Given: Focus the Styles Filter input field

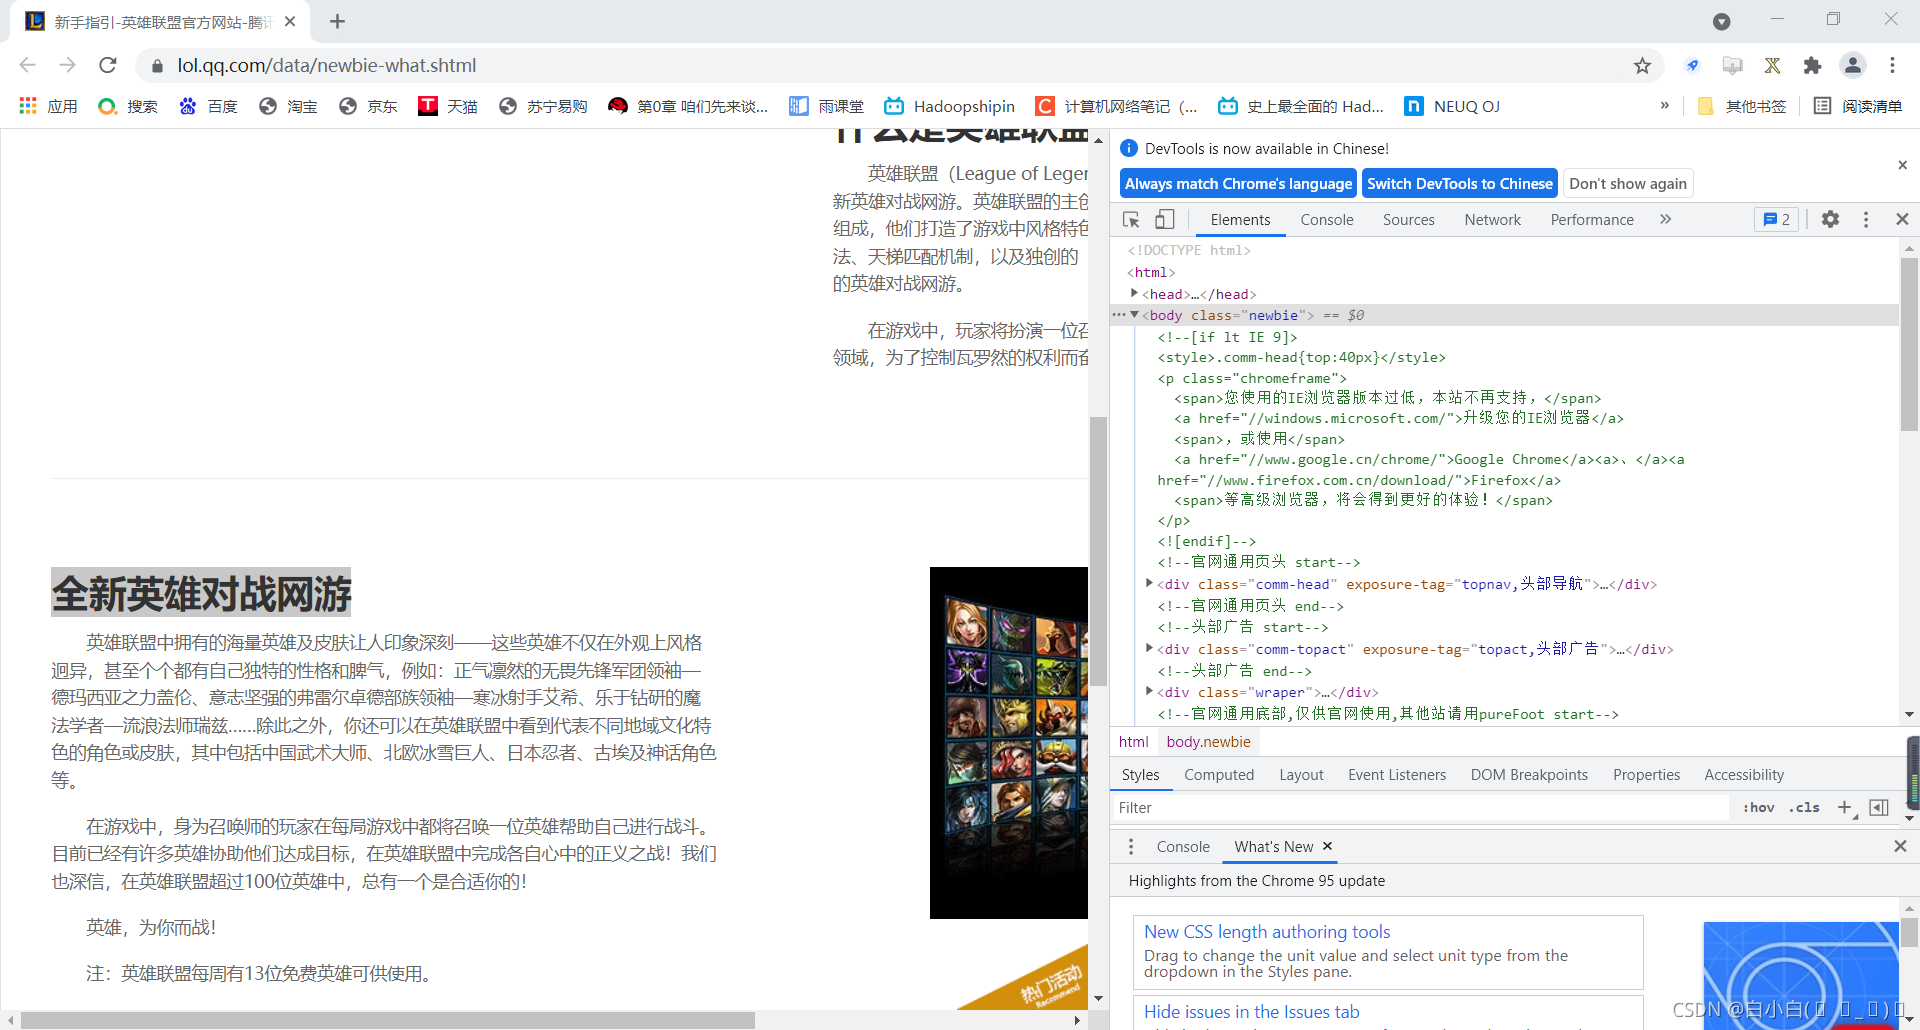Looking at the screenshot, I should (1420, 808).
